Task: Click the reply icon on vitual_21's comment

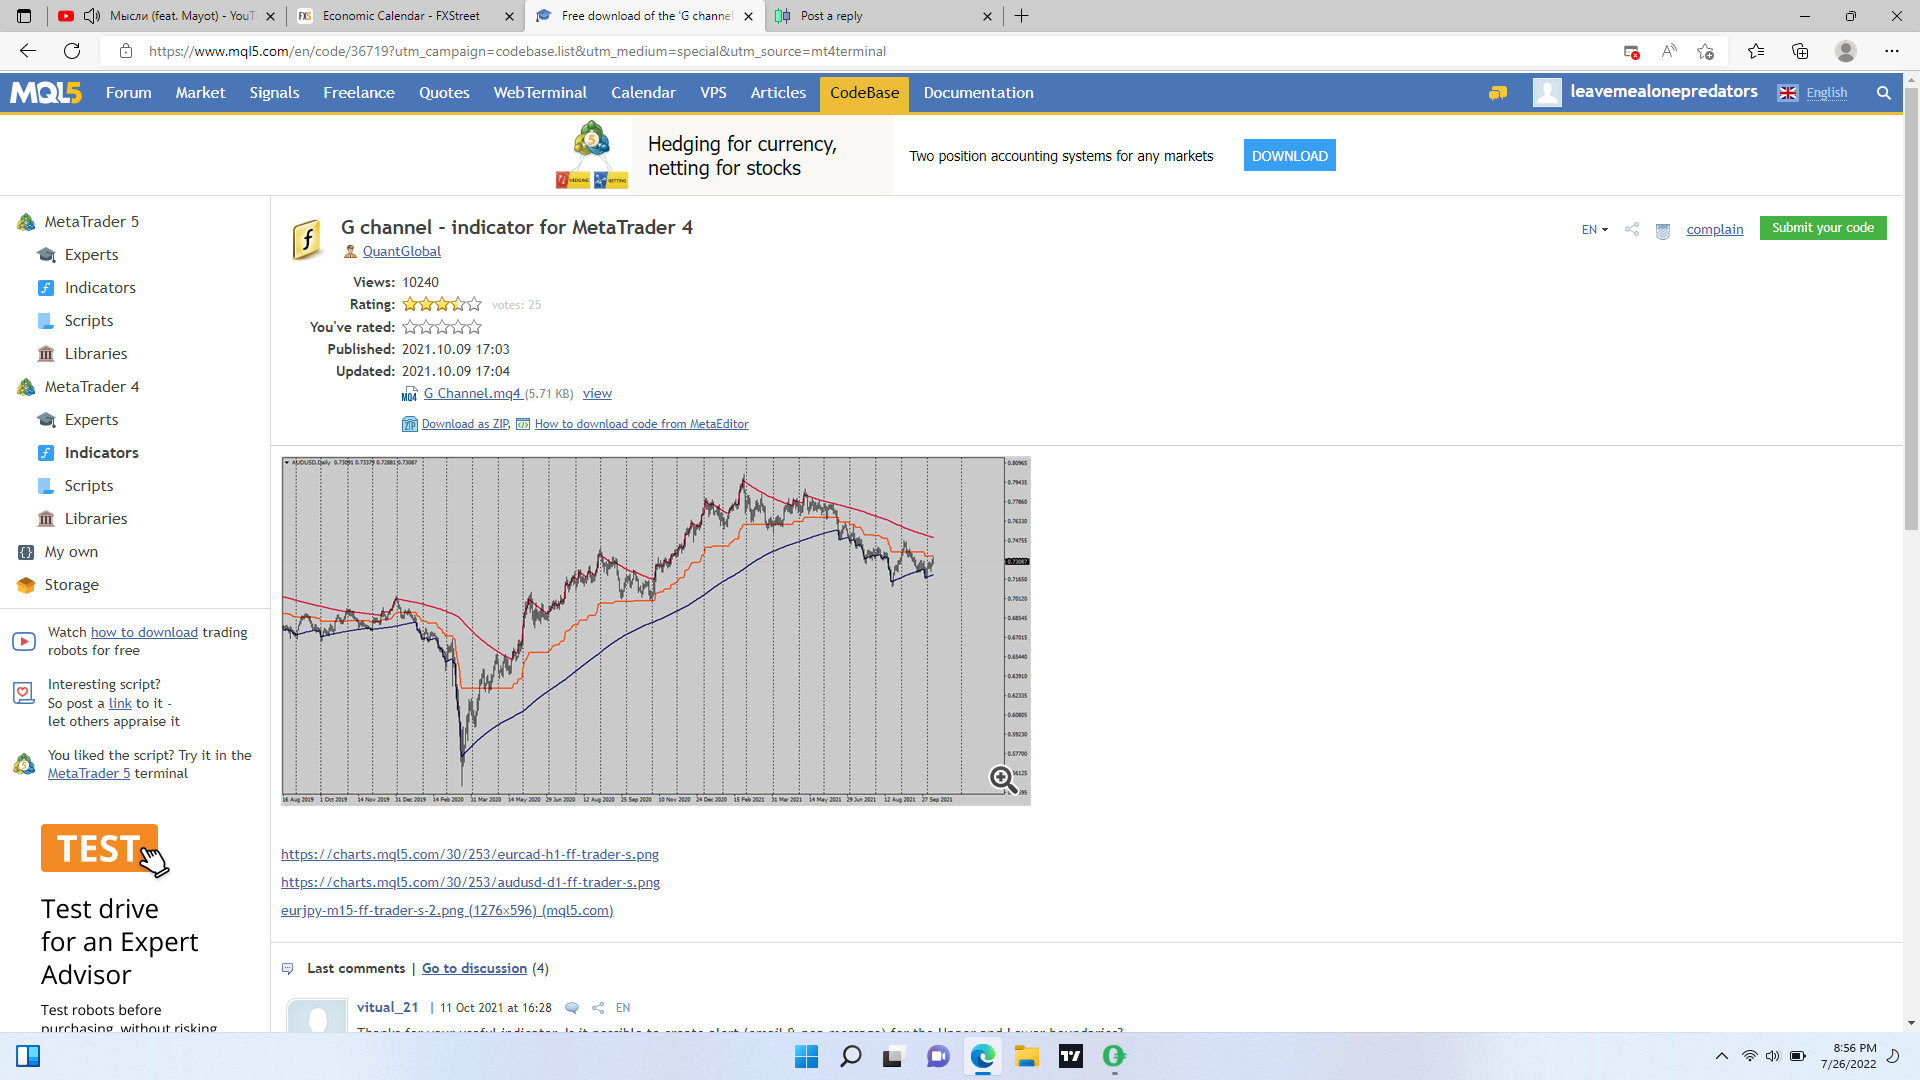Action: point(572,1008)
